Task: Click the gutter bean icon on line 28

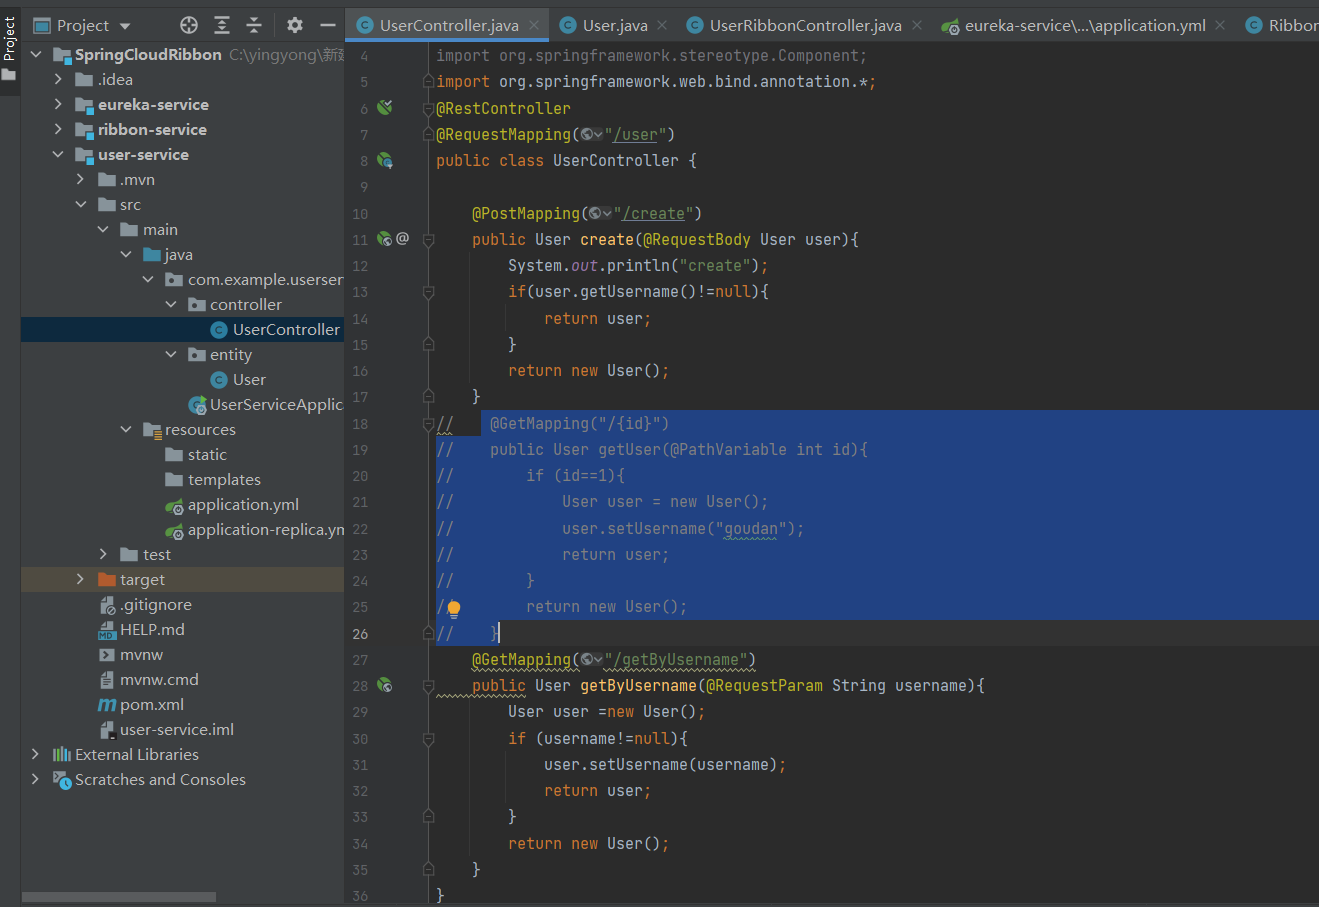Action: pos(385,686)
